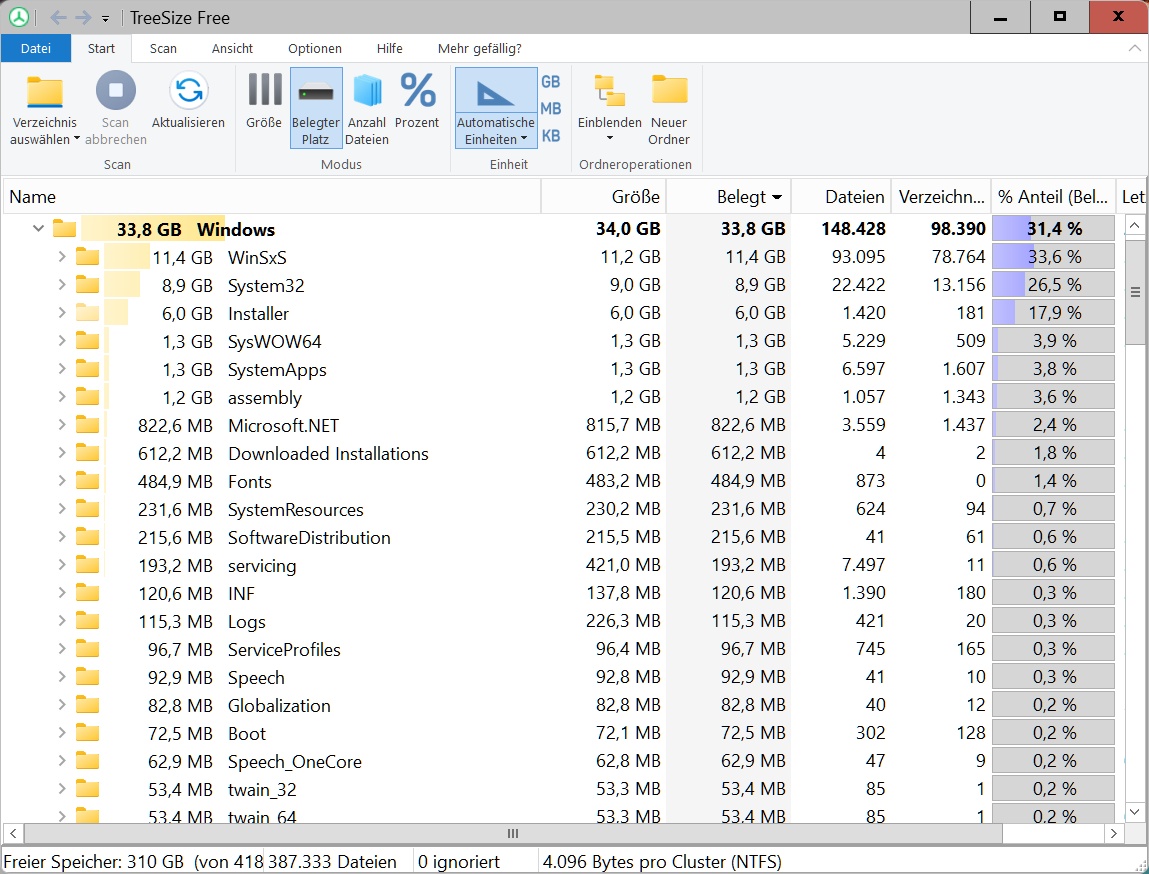Screen dimensions: 1149x874
Task: Select the Downloaded Installations row
Action: (561, 453)
